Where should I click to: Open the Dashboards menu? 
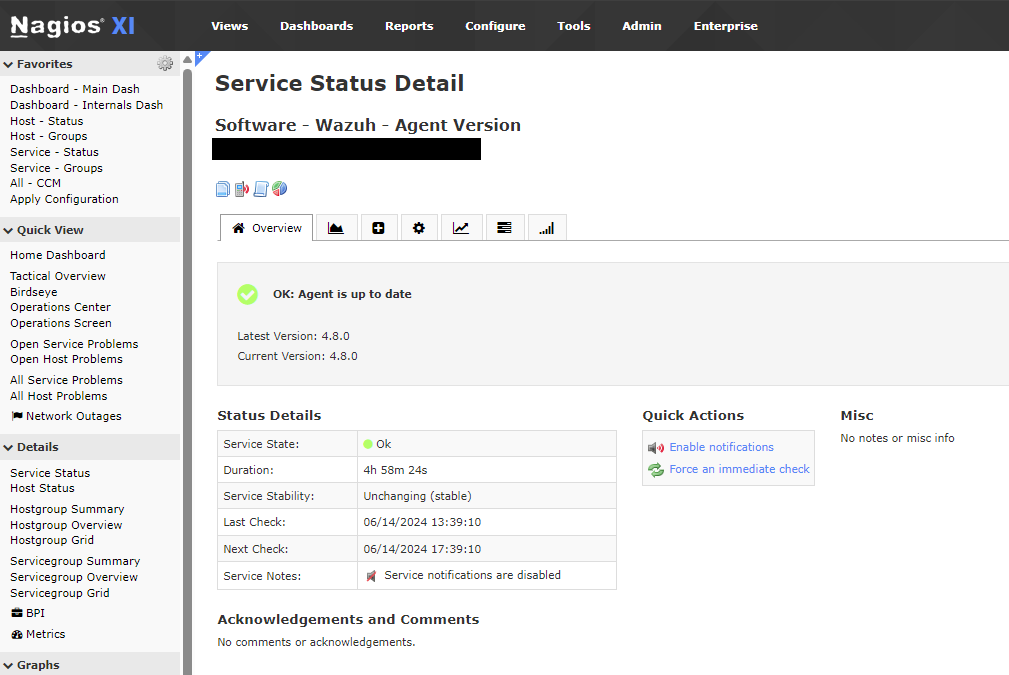(317, 26)
